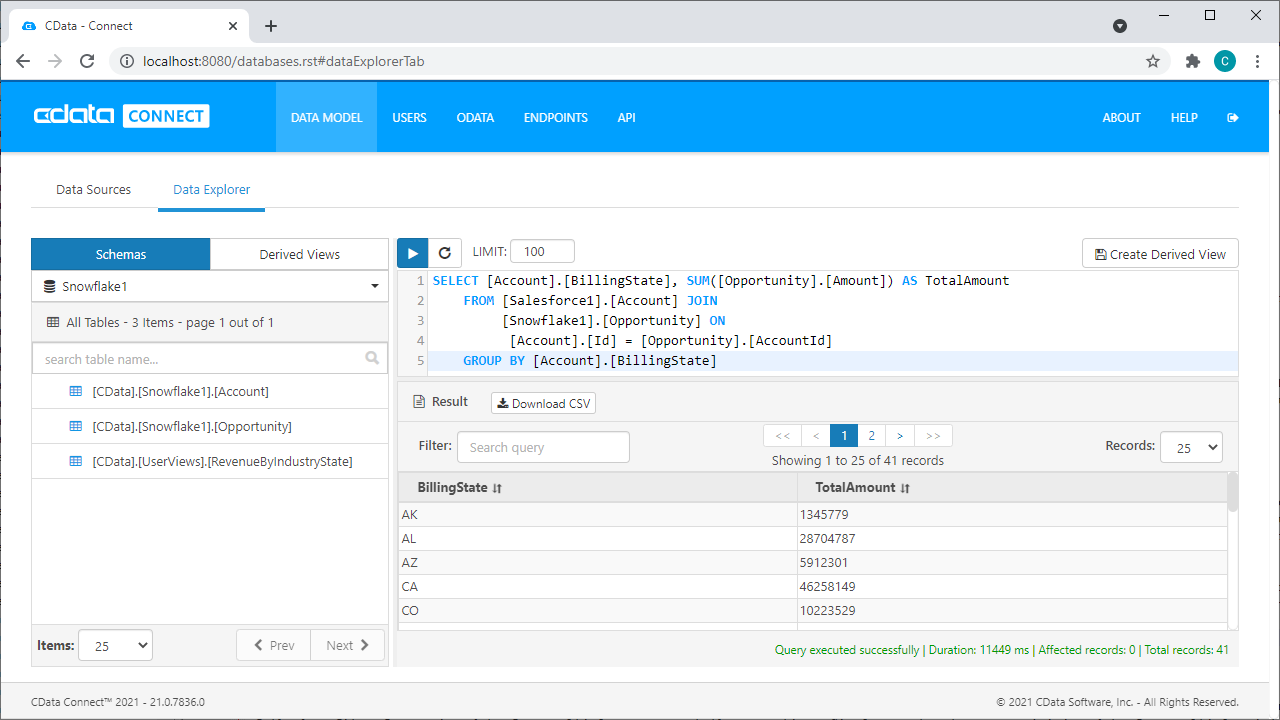Open the Items per page dropdown
The width and height of the screenshot is (1280, 720).
[115, 646]
